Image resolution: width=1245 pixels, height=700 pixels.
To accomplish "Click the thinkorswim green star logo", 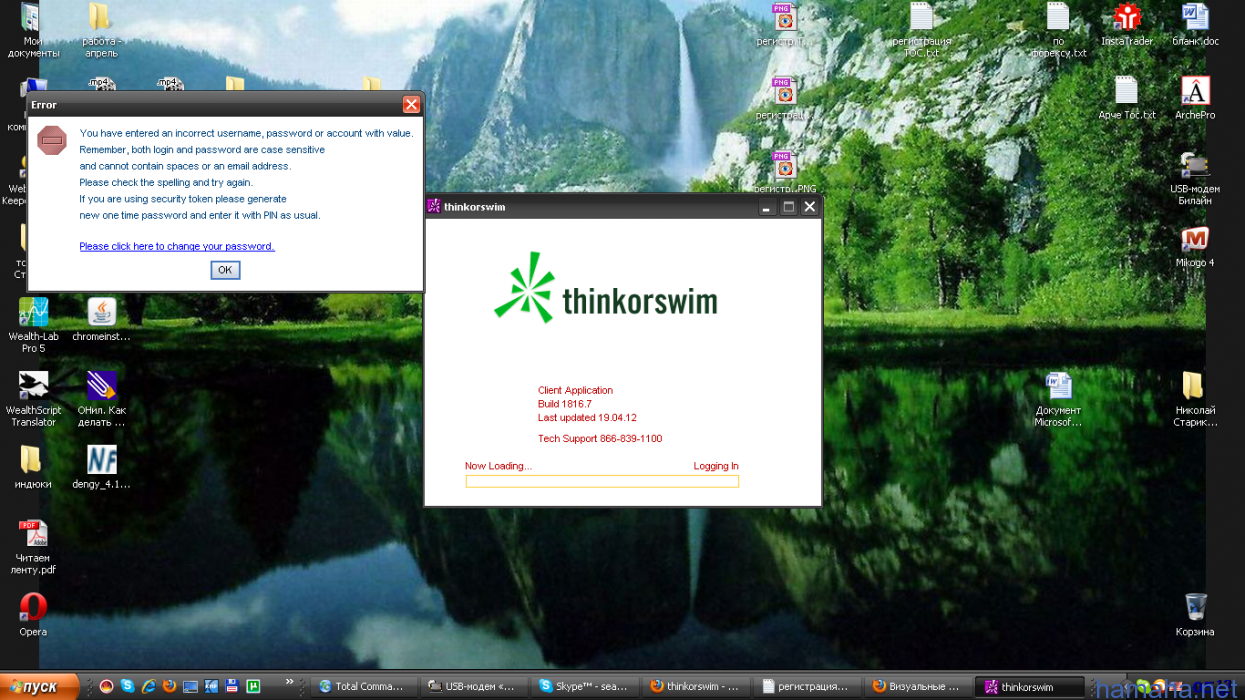I will (524, 288).
